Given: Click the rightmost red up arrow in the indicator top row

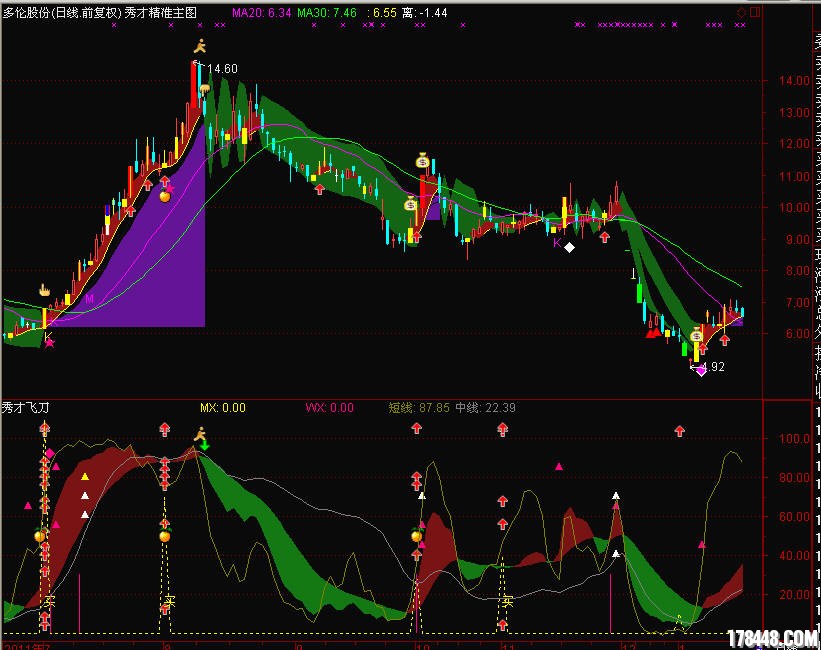Looking at the screenshot, I should [x=680, y=431].
